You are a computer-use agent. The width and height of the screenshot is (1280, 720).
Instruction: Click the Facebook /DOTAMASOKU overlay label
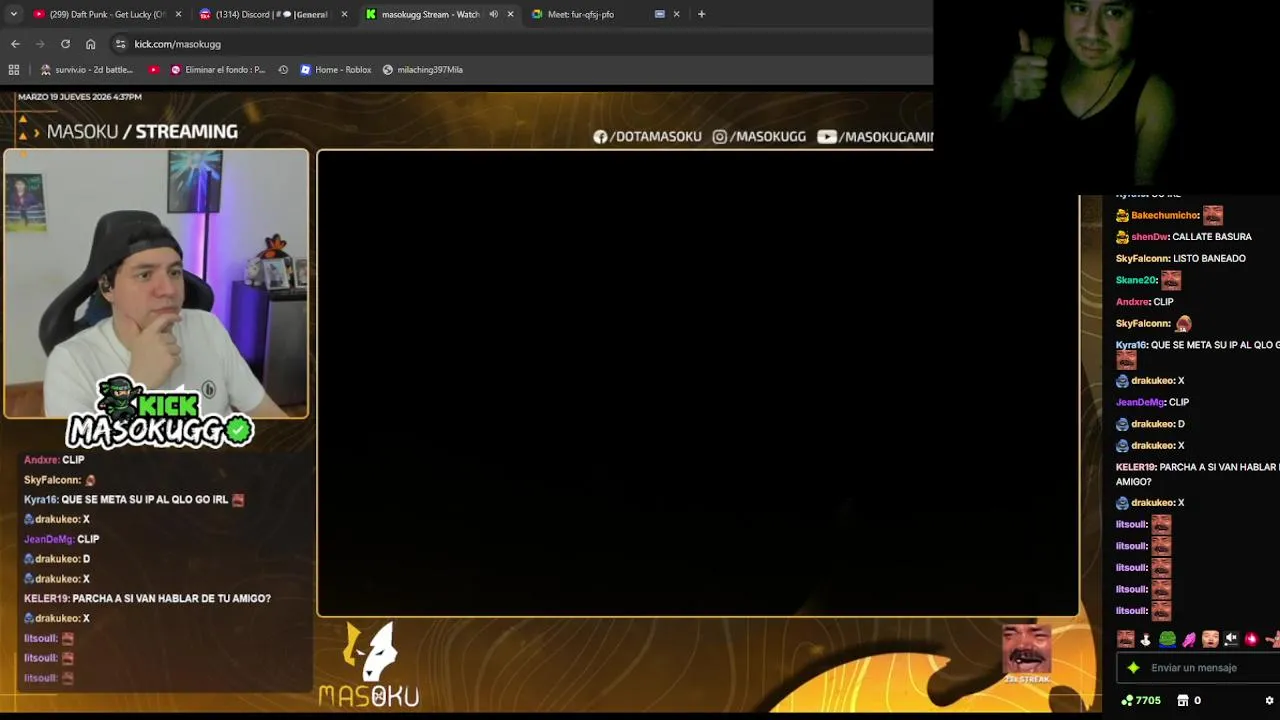pyautogui.click(x=647, y=137)
